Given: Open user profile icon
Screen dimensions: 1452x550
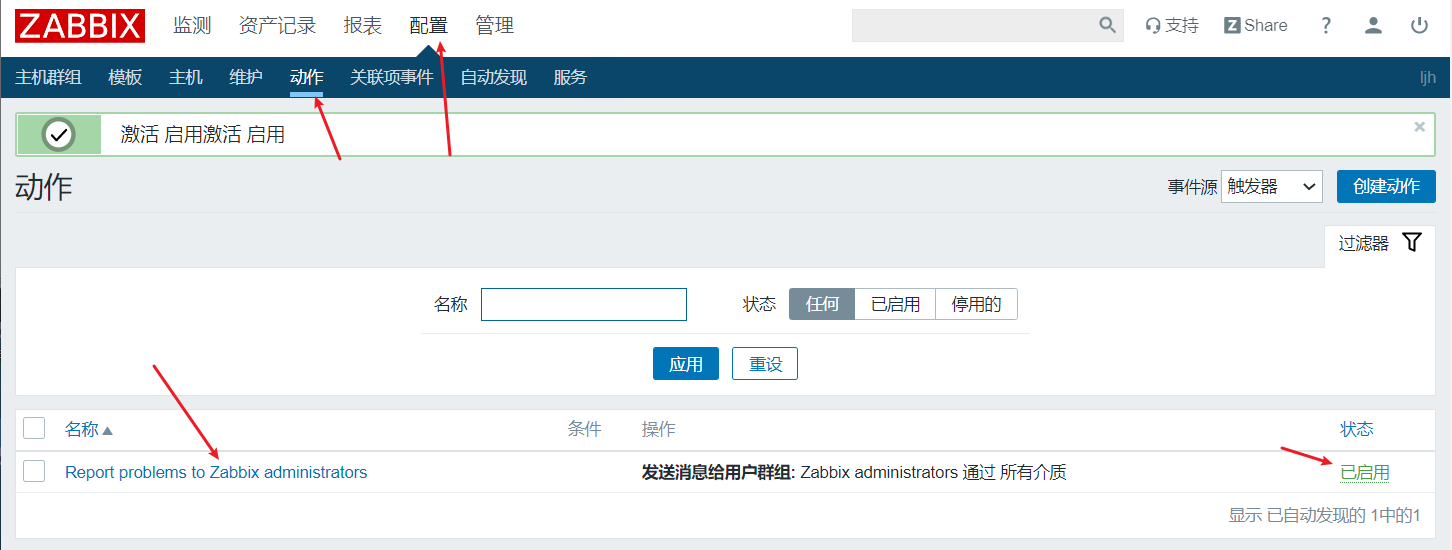Looking at the screenshot, I should click(1373, 26).
